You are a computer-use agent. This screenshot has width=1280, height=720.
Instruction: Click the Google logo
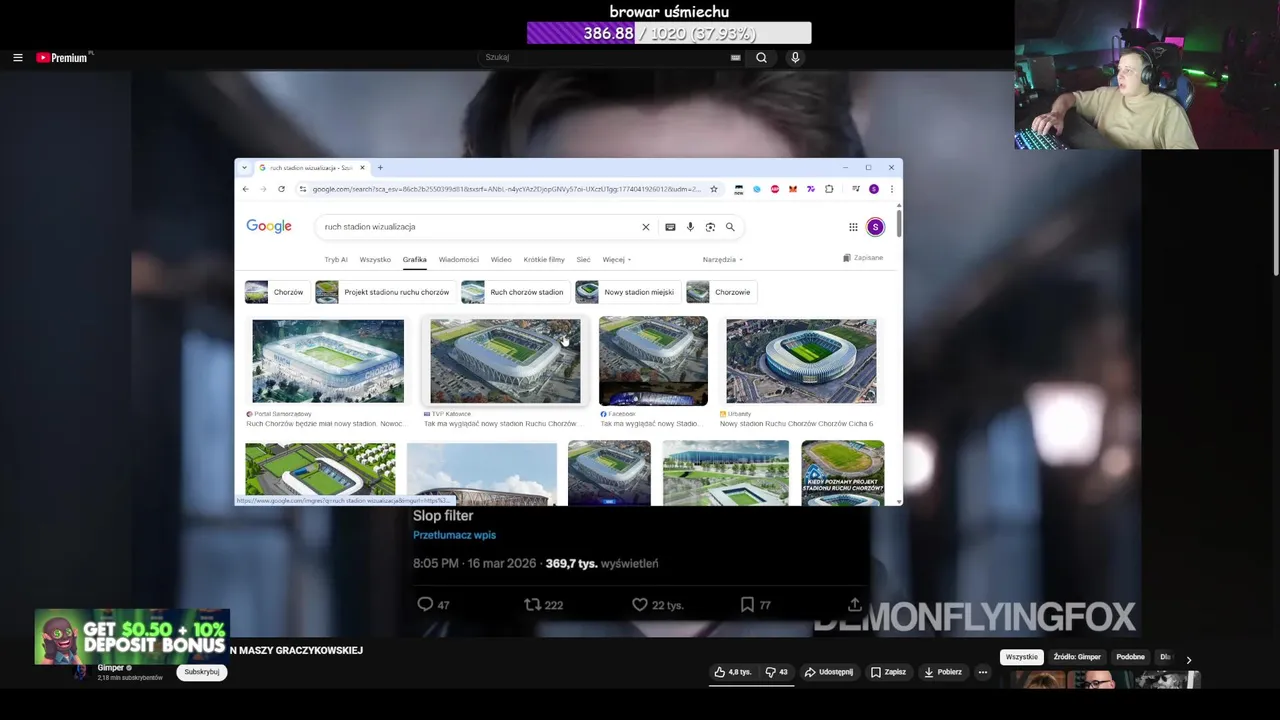point(269,227)
